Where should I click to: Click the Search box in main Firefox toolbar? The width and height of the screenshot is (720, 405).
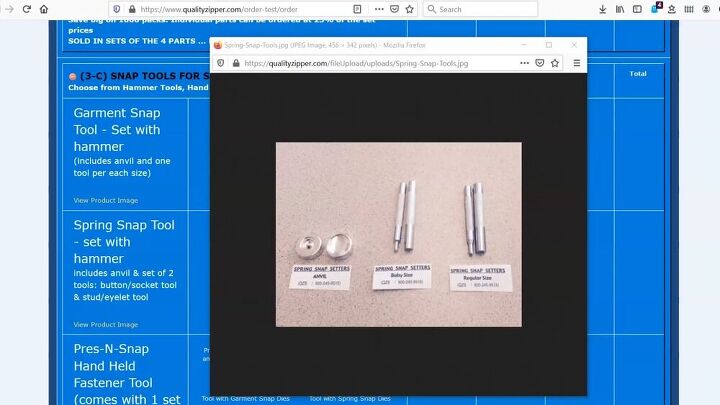coord(480,9)
